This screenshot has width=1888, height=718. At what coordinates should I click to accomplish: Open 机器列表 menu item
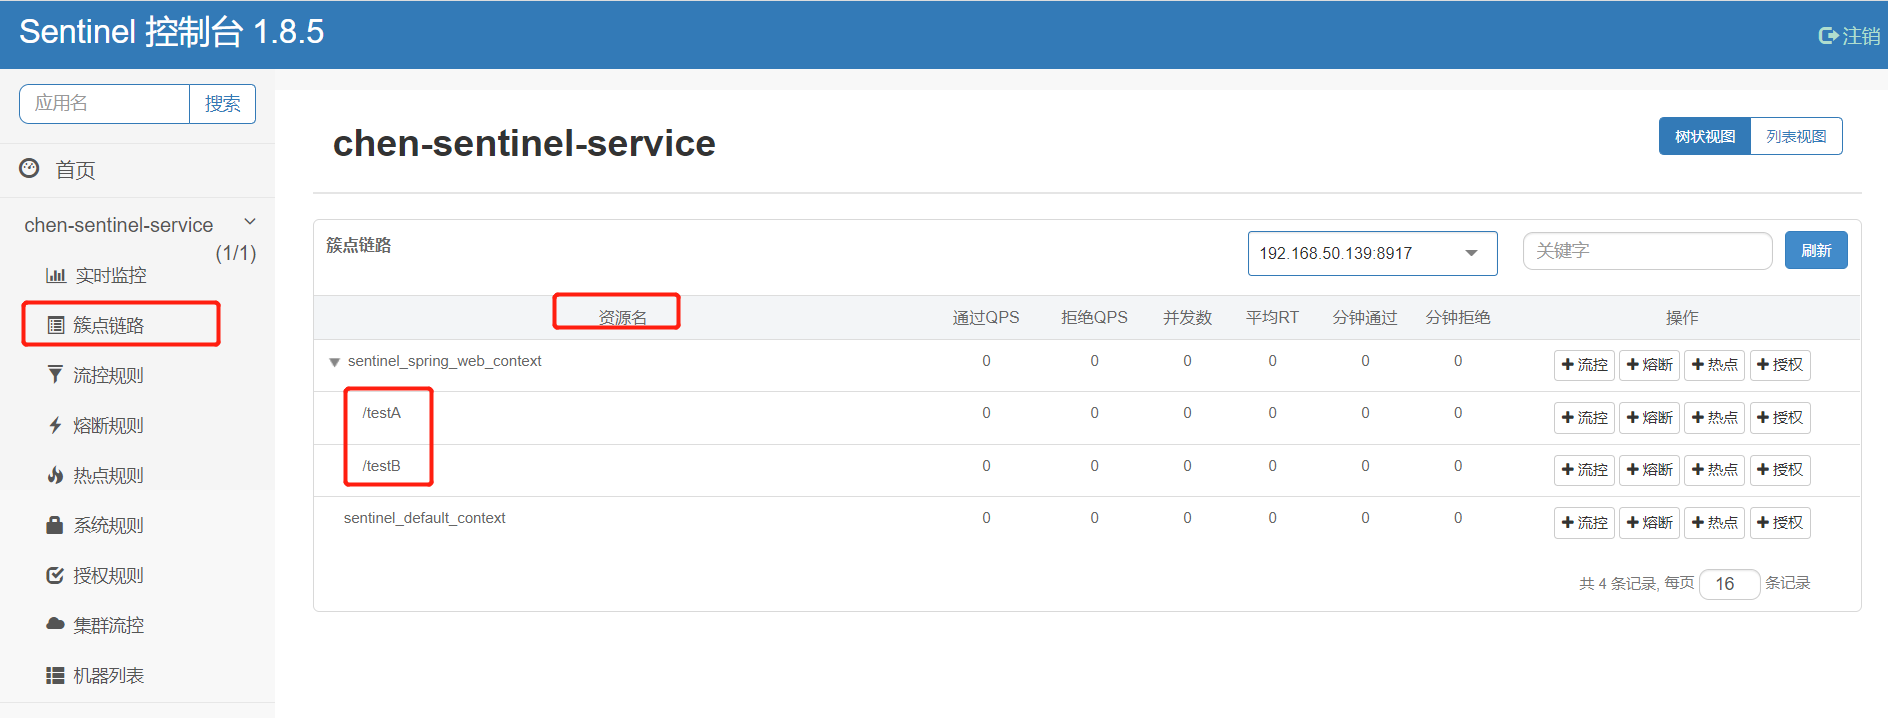108,675
